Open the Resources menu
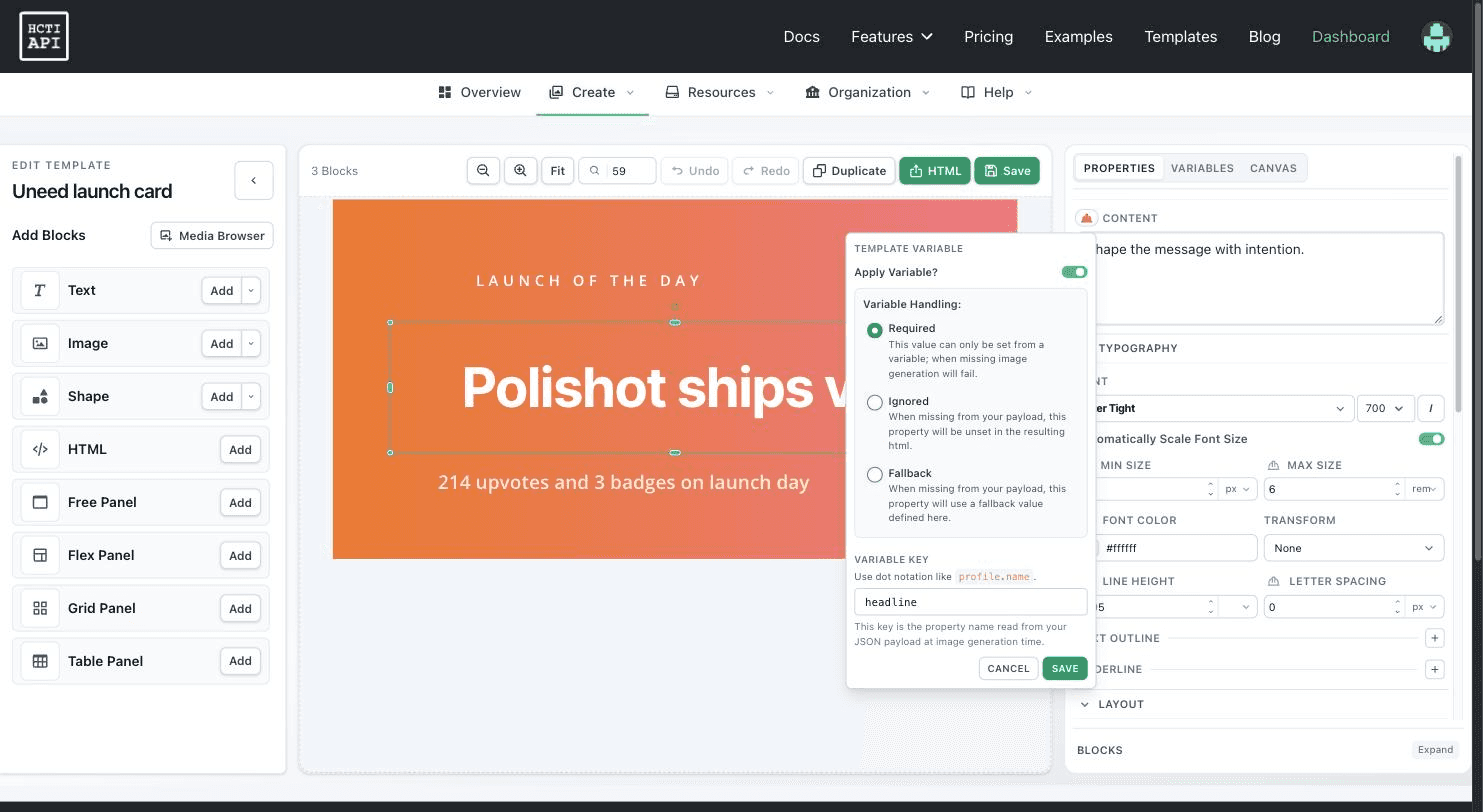Screen dimensions: 1483x812 [720, 92]
